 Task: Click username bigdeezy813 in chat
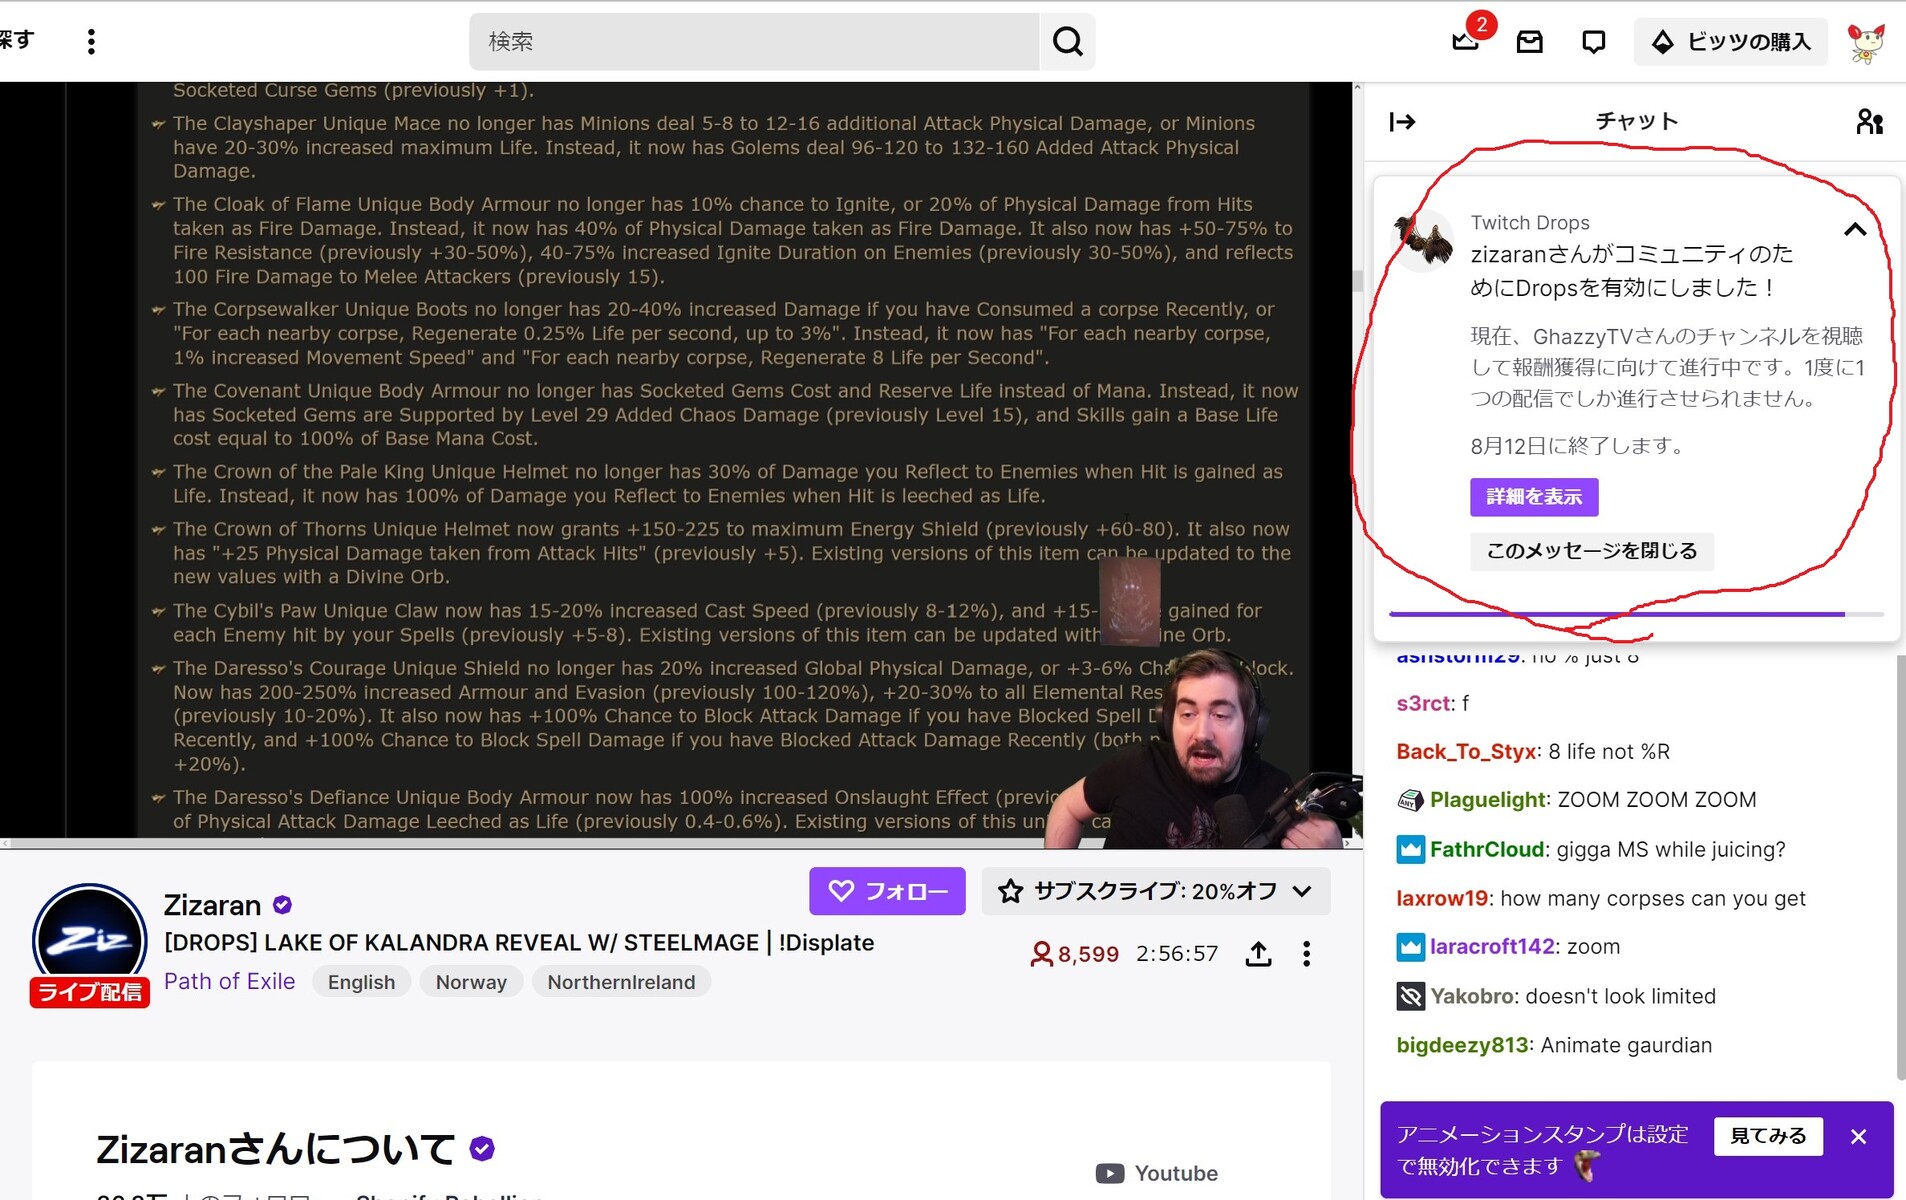(x=1462, y=1045)
